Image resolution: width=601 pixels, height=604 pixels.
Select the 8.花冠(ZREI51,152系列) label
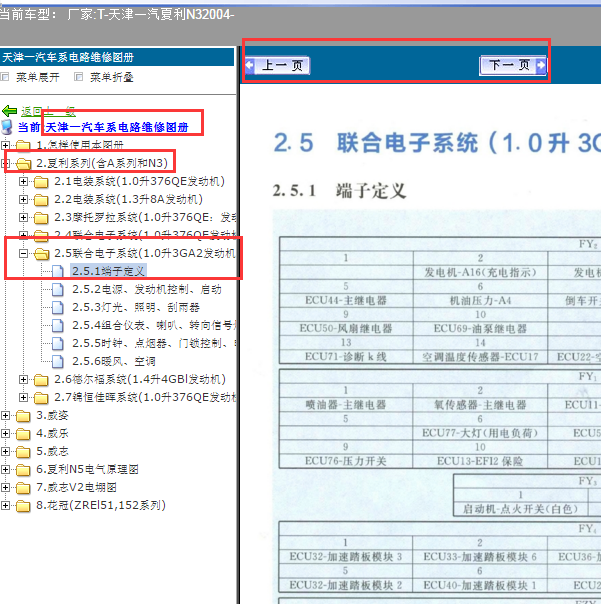(x=101, y=505)
